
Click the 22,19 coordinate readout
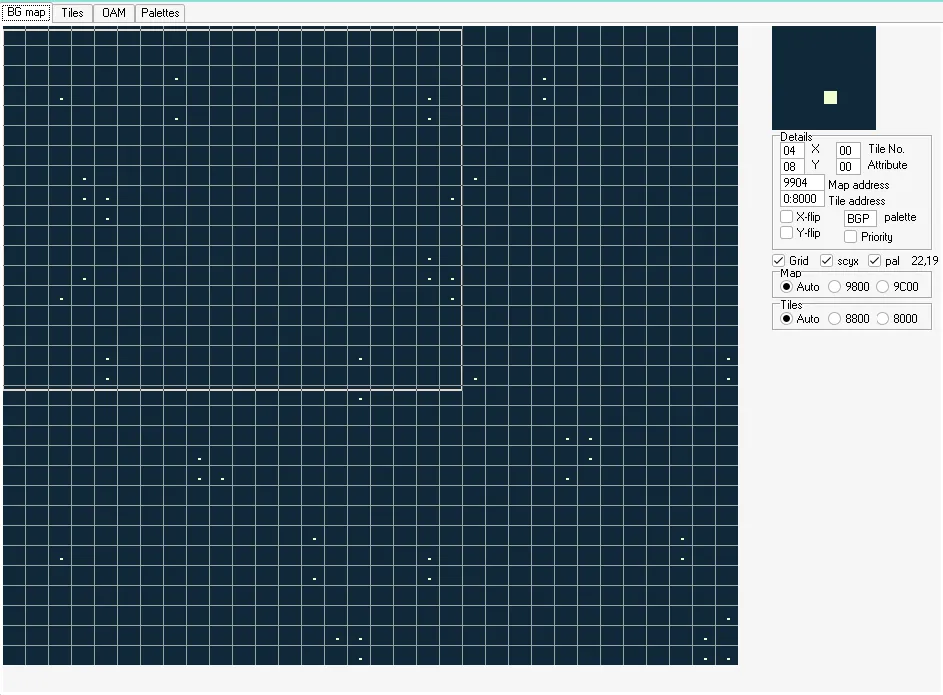tap(924, 261)
